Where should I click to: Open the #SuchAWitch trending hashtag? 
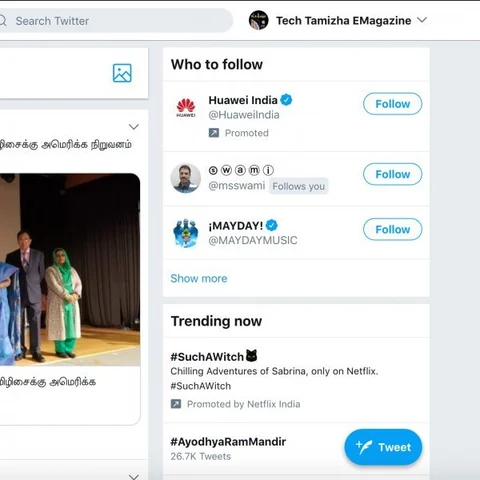click(207, 357)
